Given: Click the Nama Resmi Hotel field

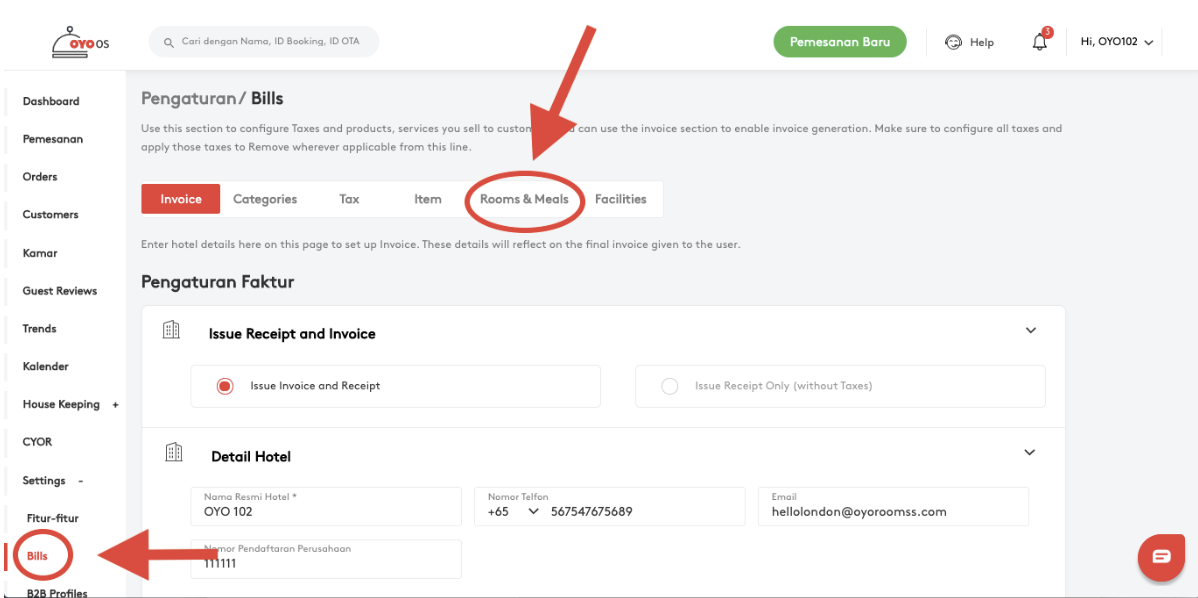Looking at the screenshot, I should (x=326, y=506).
